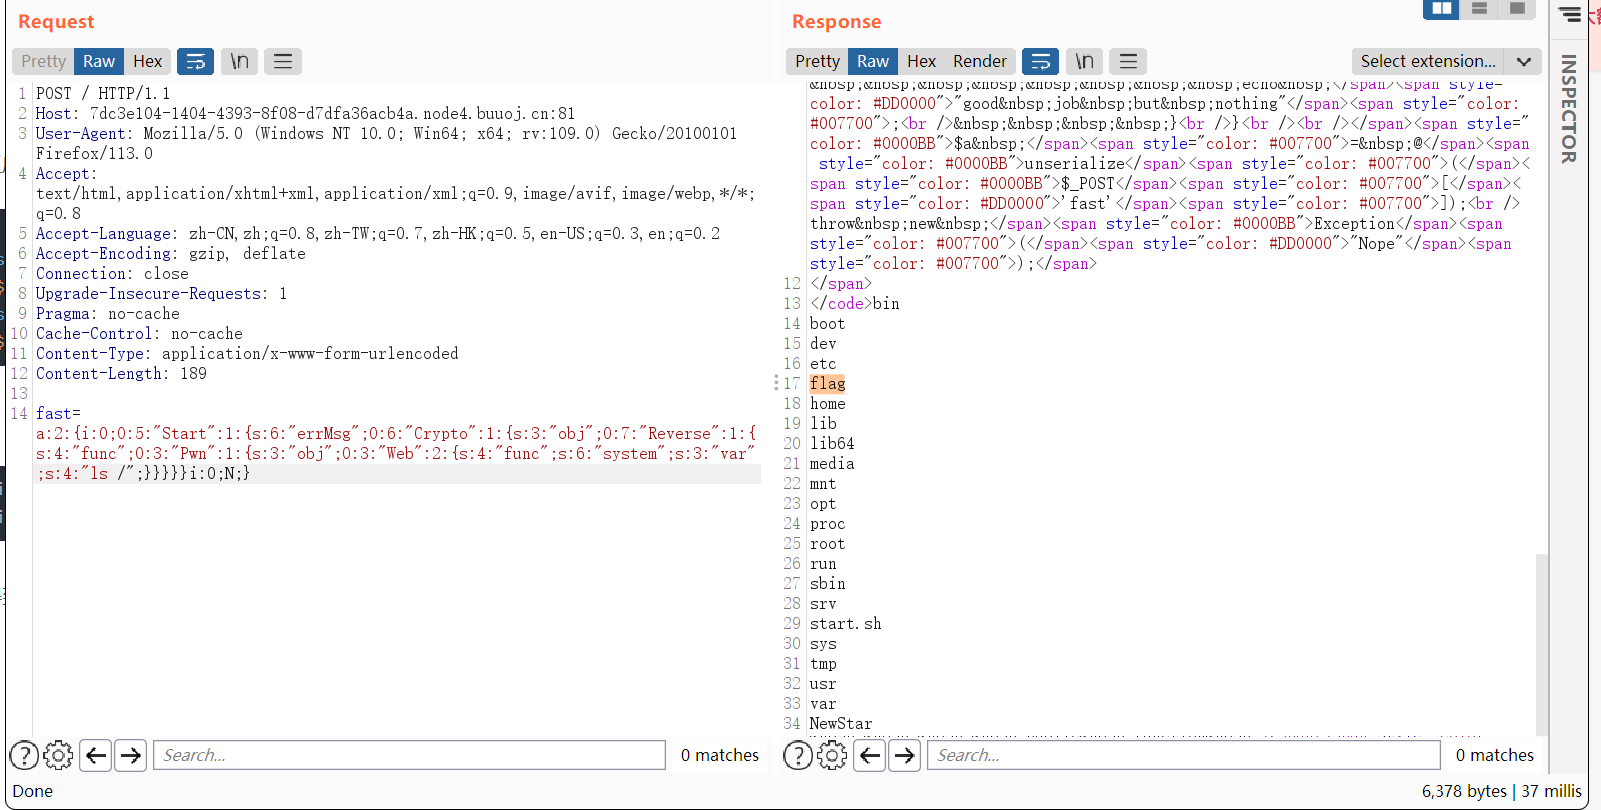Focus the Response search field
Viewport: 1601px width, 810px height.
click(x=1184, y=755)
